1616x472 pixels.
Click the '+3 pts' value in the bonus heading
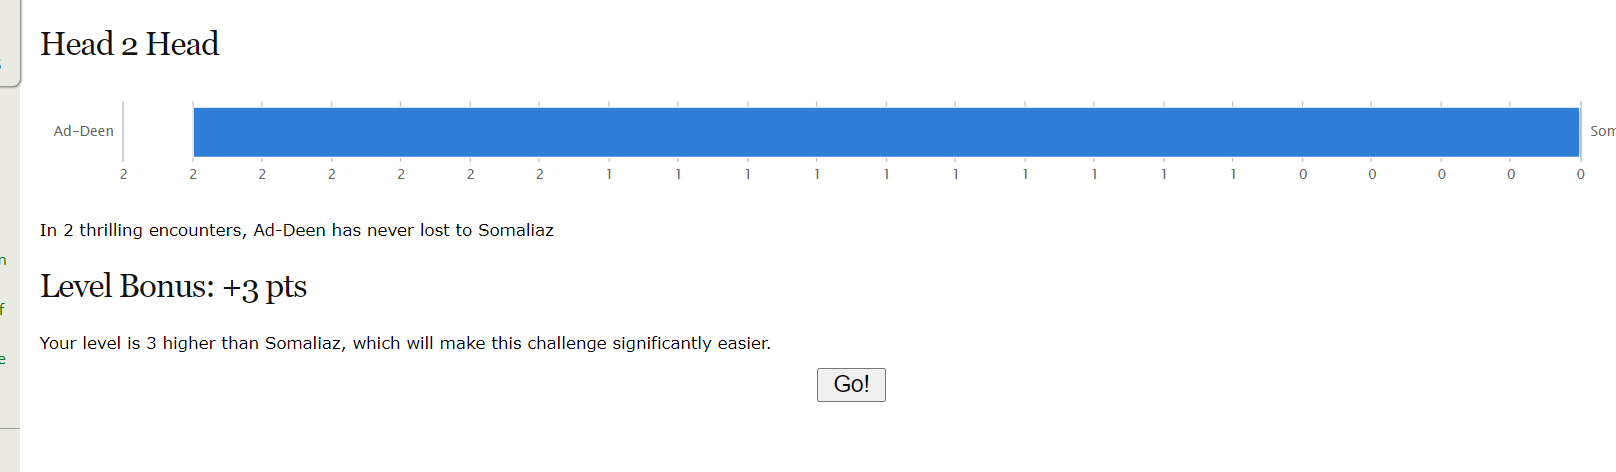(264, 287)
